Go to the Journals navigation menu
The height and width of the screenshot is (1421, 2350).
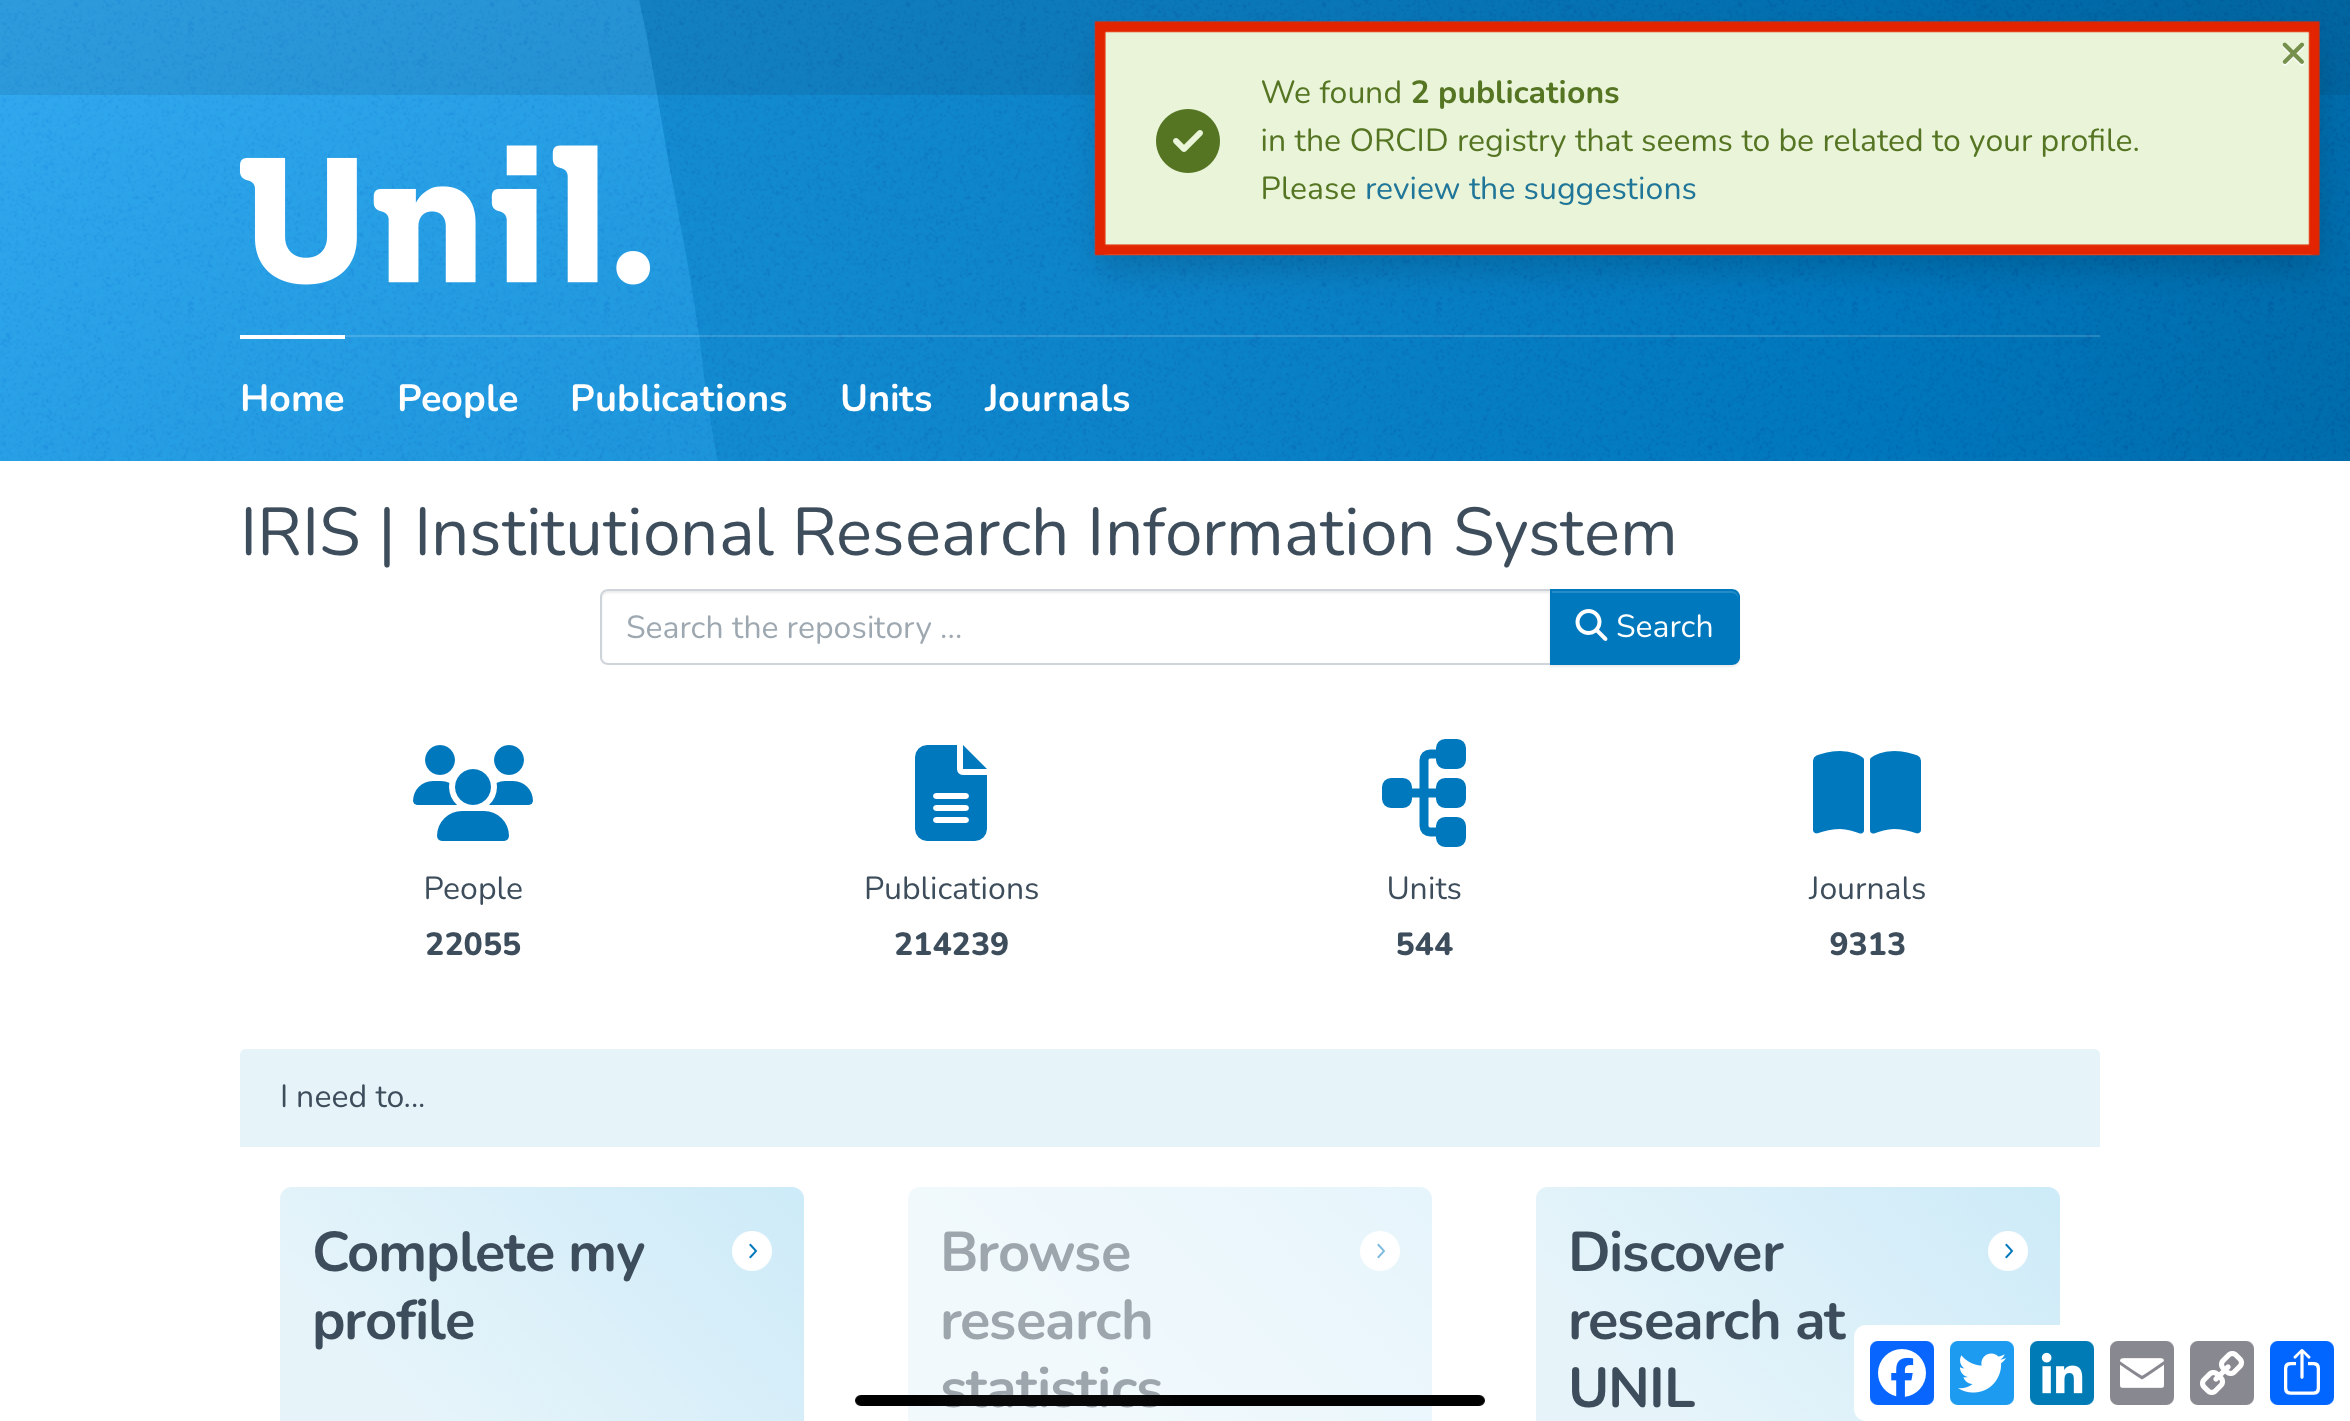[x=1056, y=398]
